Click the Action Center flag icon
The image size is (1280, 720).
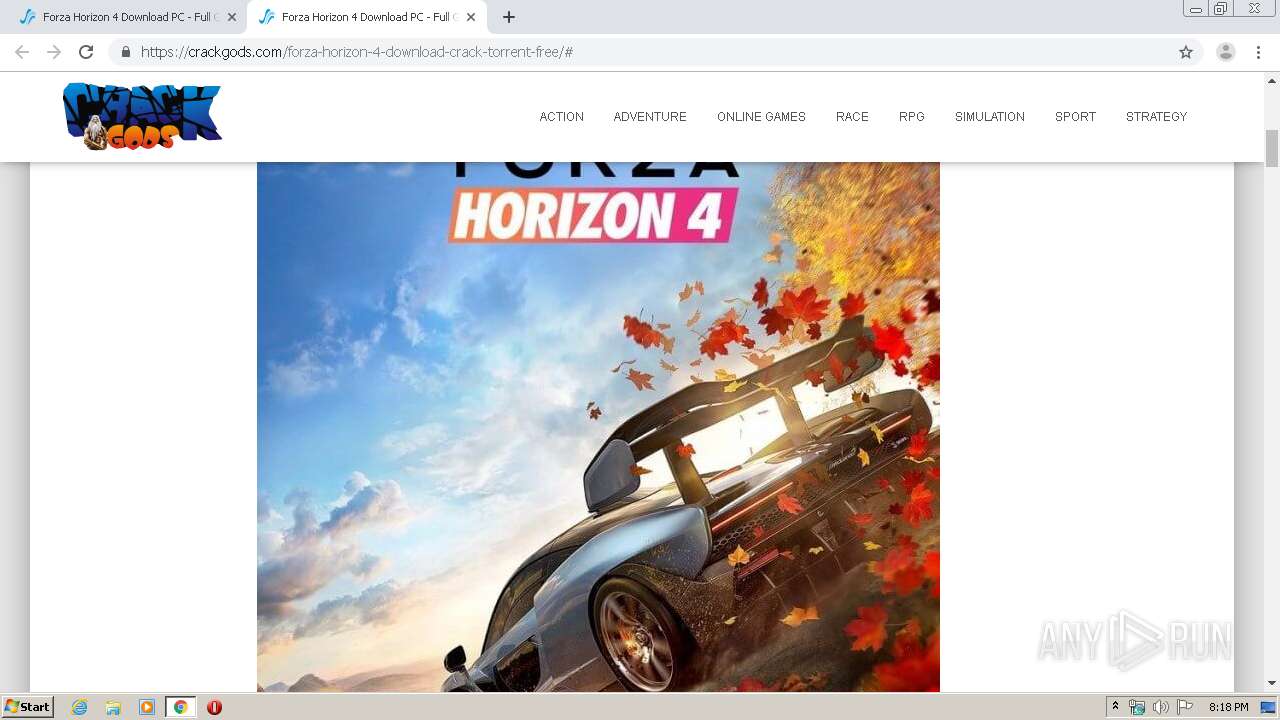[1185, 707]
